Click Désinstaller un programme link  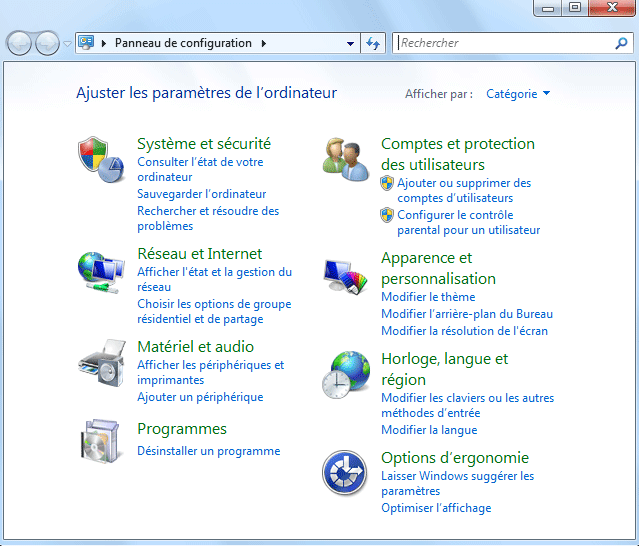pos(209,451)
